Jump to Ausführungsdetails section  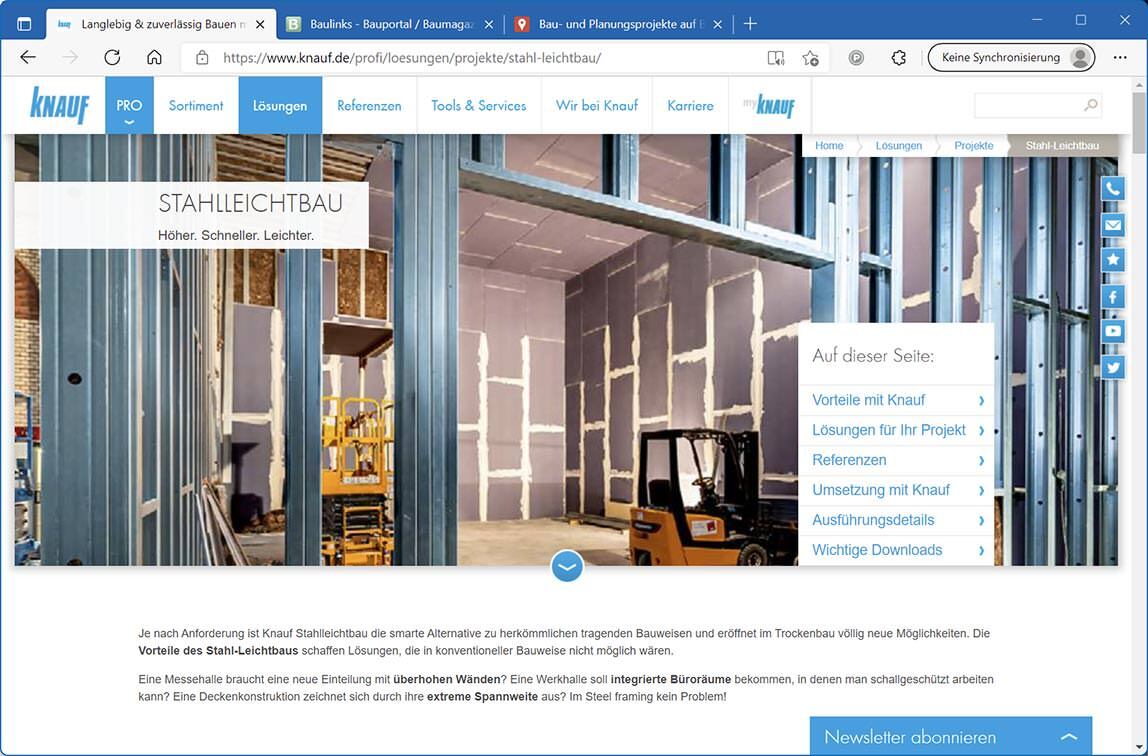coord(897,520)
